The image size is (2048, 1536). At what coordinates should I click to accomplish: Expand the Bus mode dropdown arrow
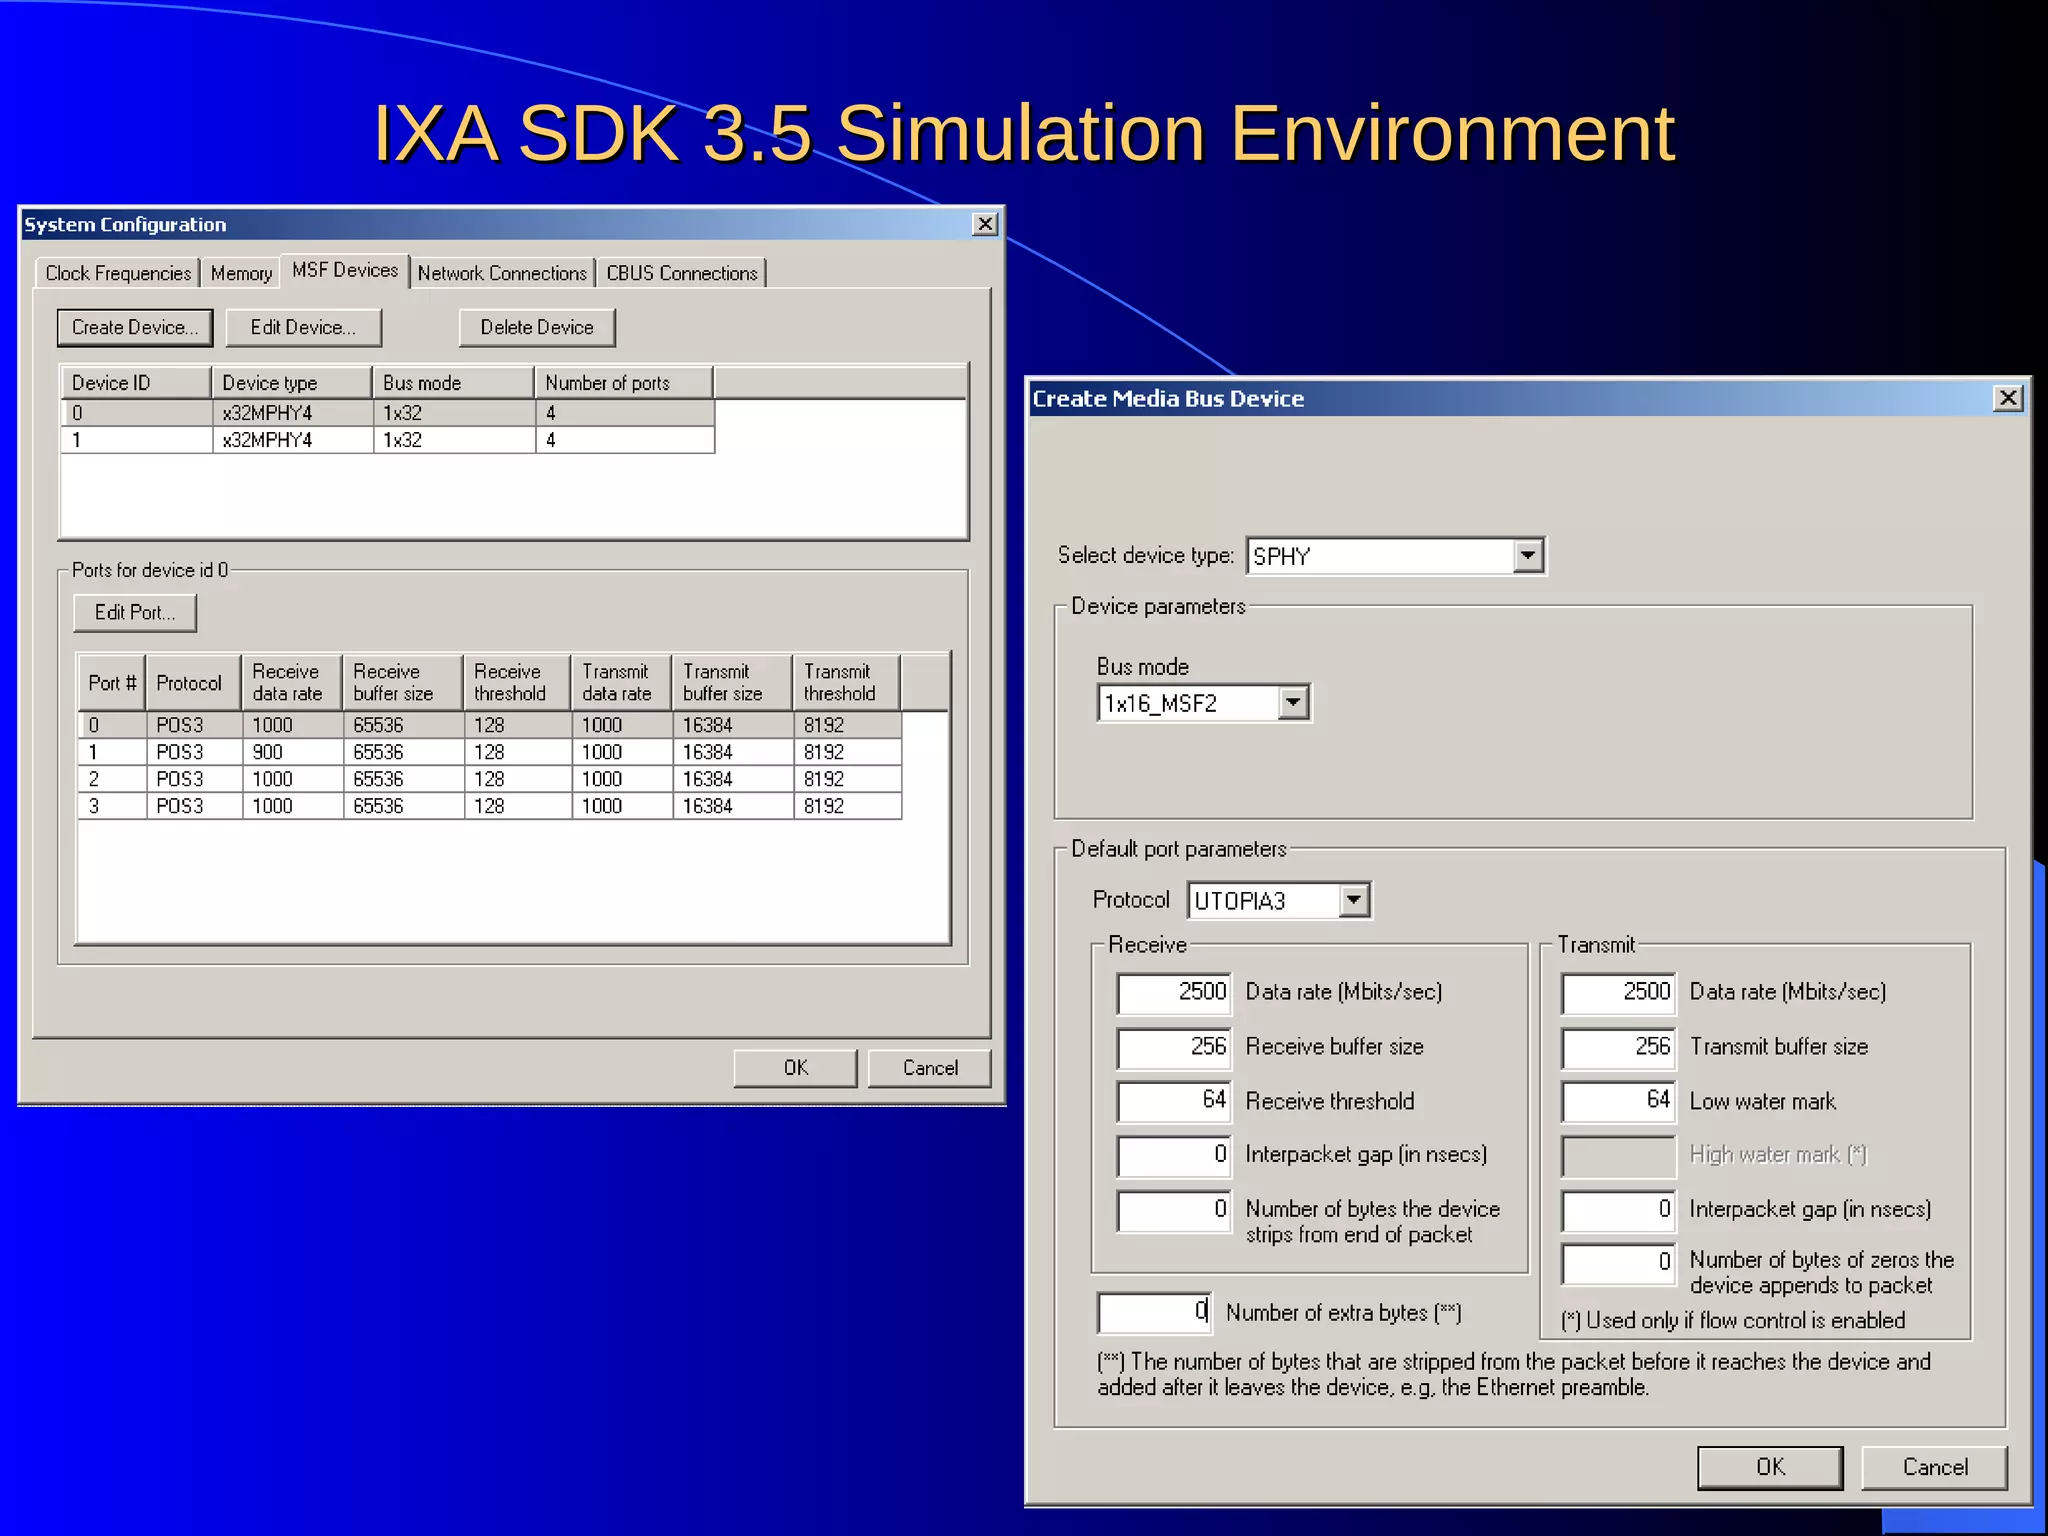click(1293, 703)
